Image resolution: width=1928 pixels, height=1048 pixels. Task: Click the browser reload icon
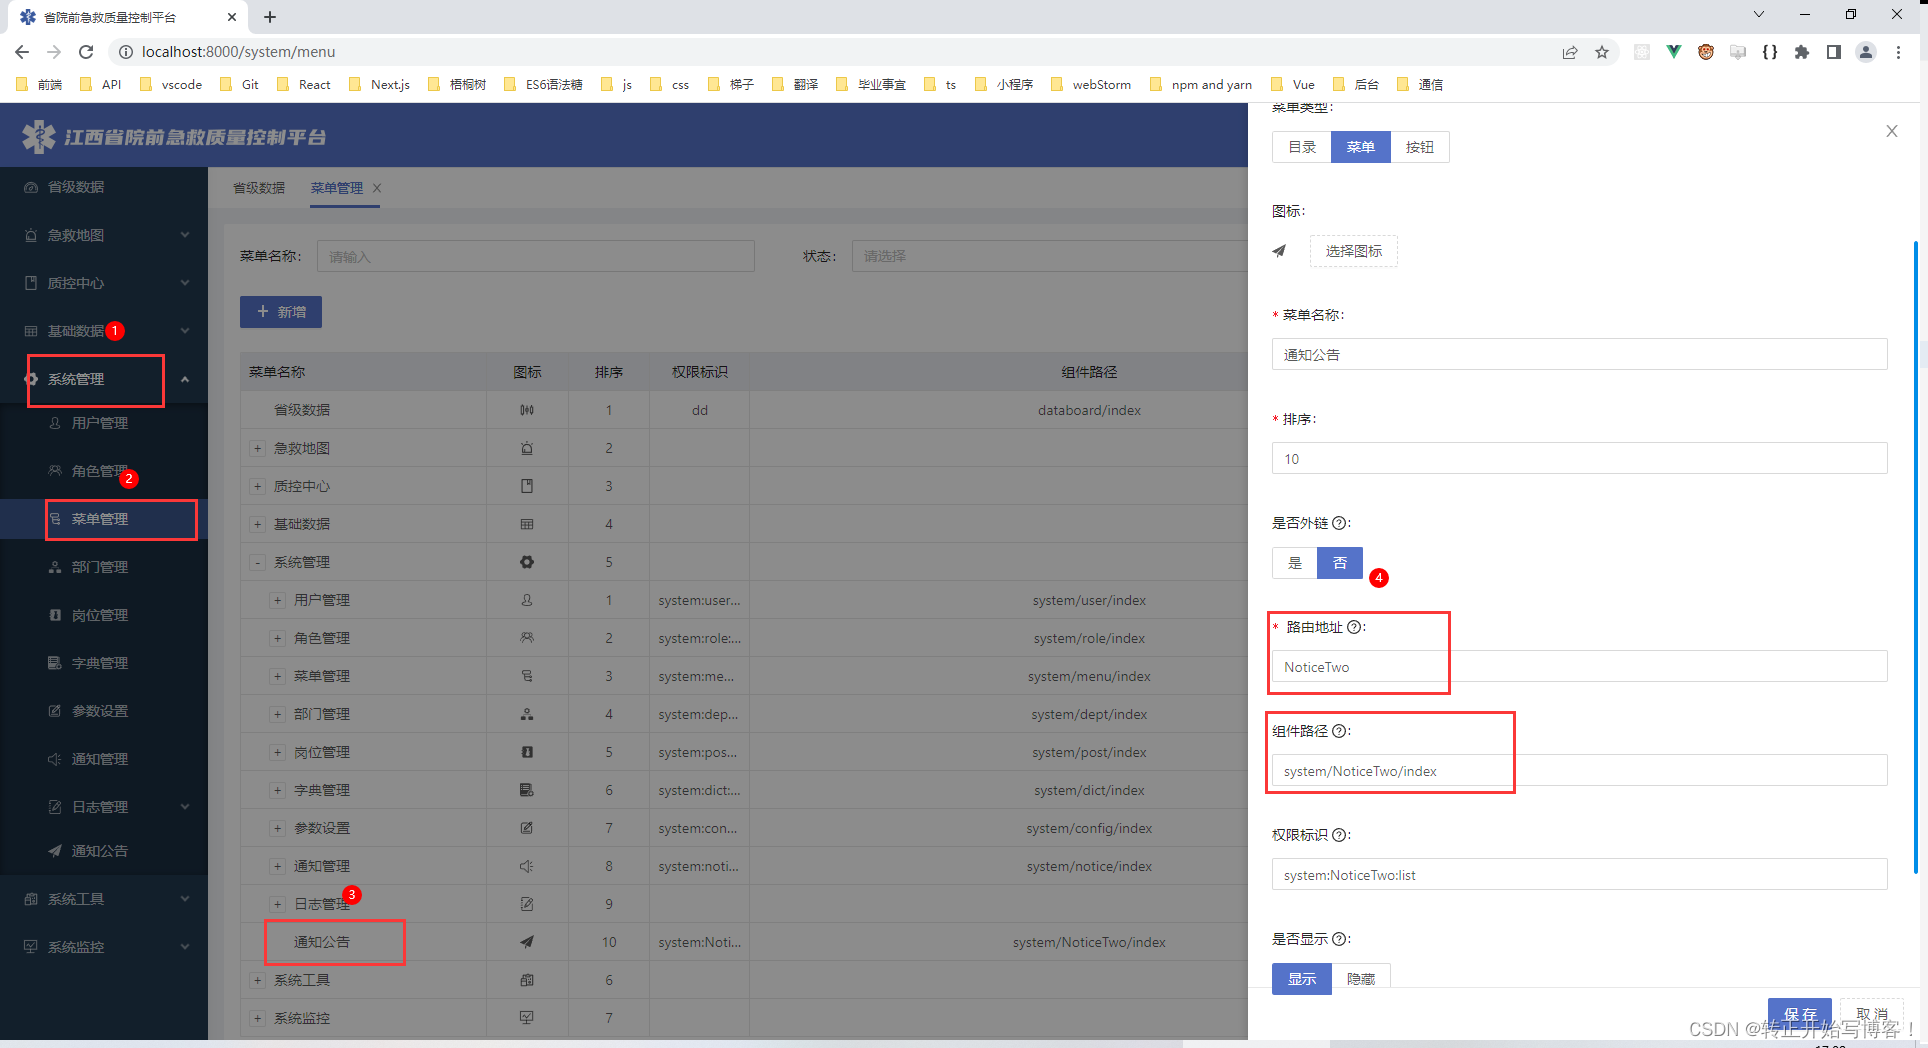[86, 52]
